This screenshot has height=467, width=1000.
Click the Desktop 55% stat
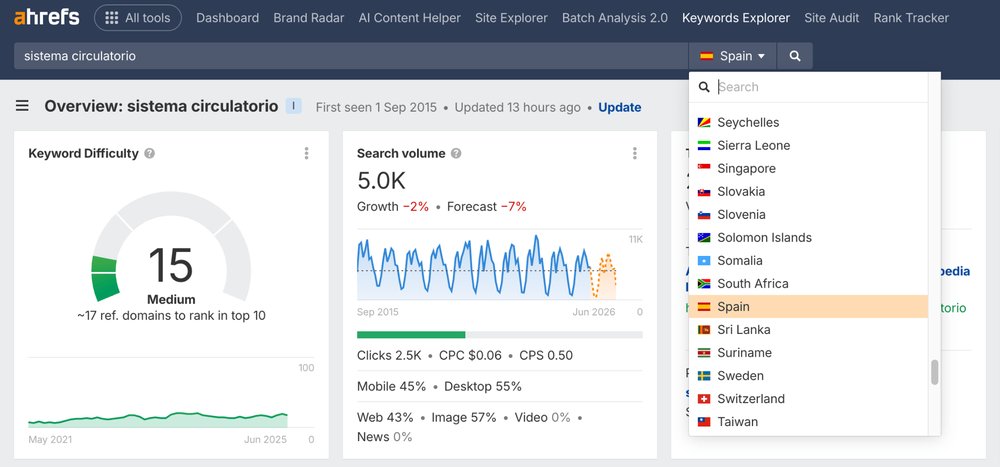coord(483,387)
